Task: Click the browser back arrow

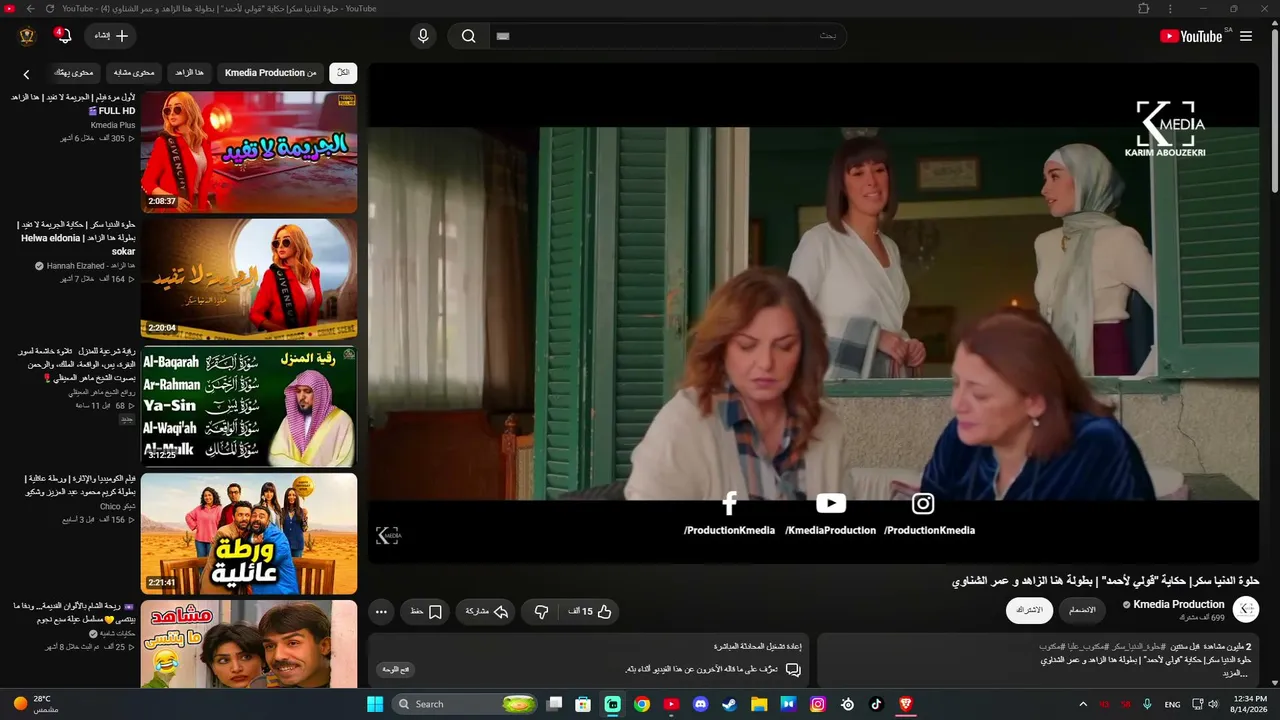Action: pos(30,8)
